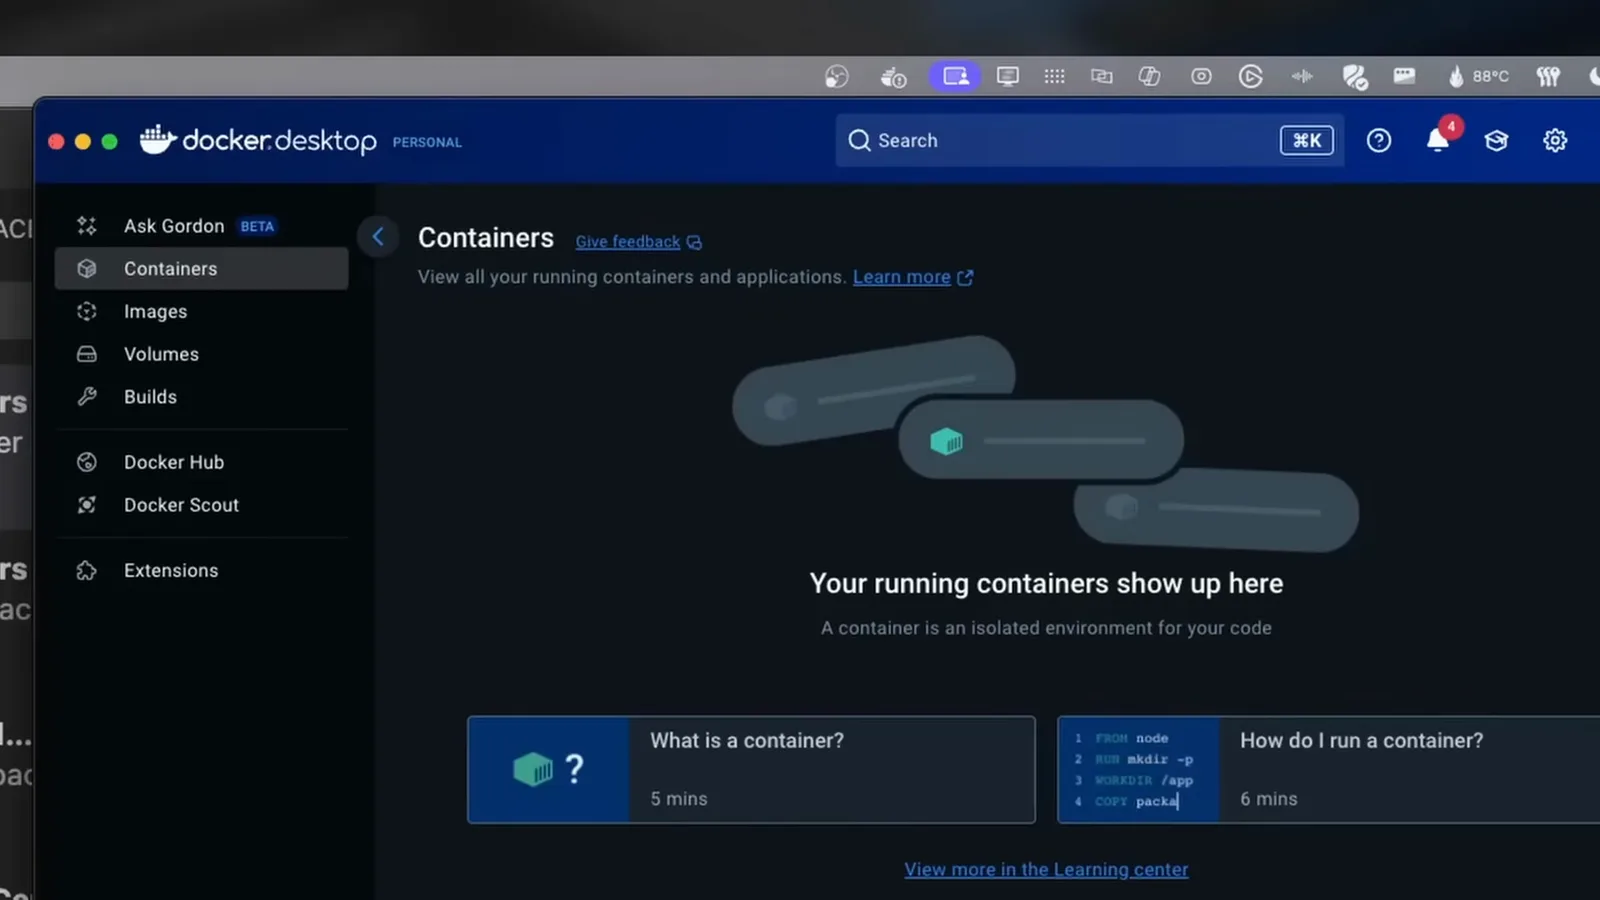Open the 'What is a container?' card

(751, 769)
